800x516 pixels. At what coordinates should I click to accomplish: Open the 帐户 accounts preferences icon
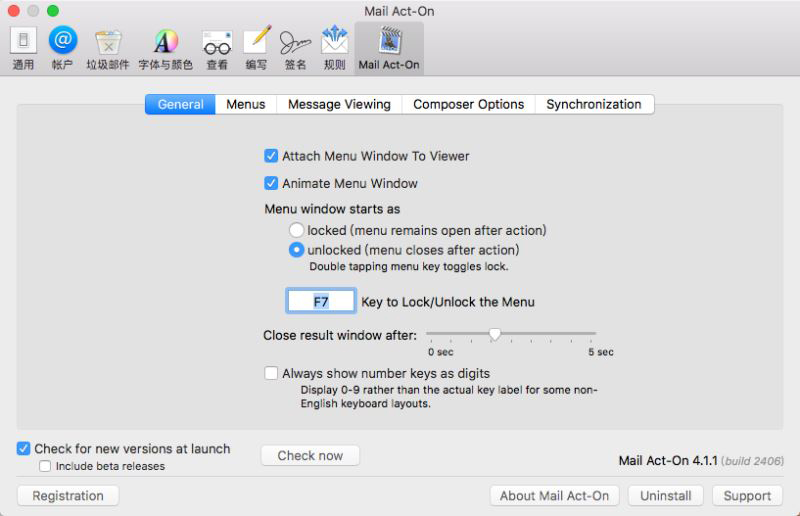click(x=63, y=48)
